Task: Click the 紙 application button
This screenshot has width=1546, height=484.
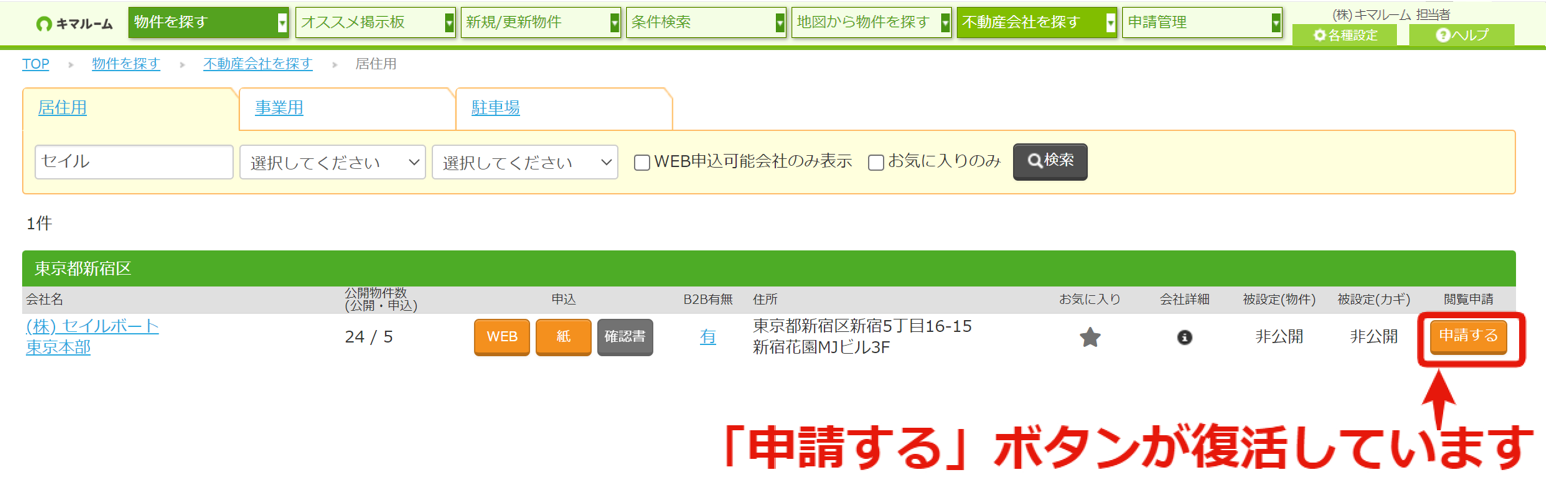Action: [x=564, y=338]
